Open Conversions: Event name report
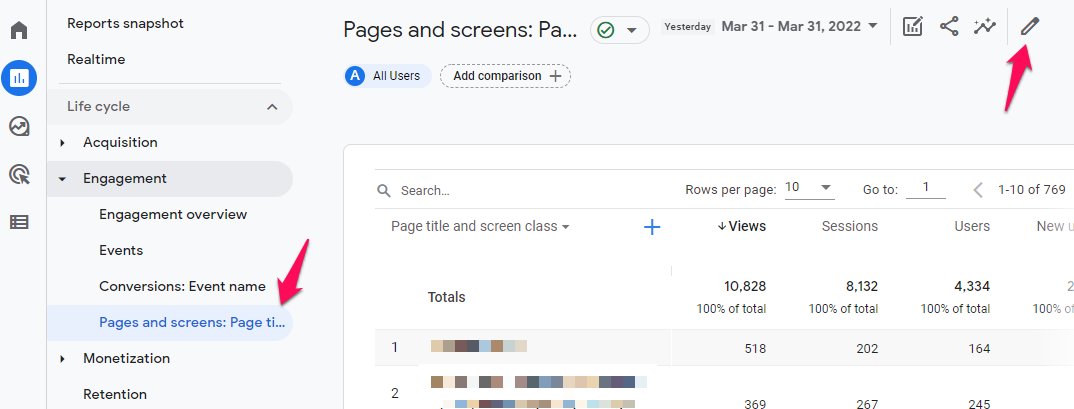Viewport: 1074px width, 409px height. click(182, 286)
